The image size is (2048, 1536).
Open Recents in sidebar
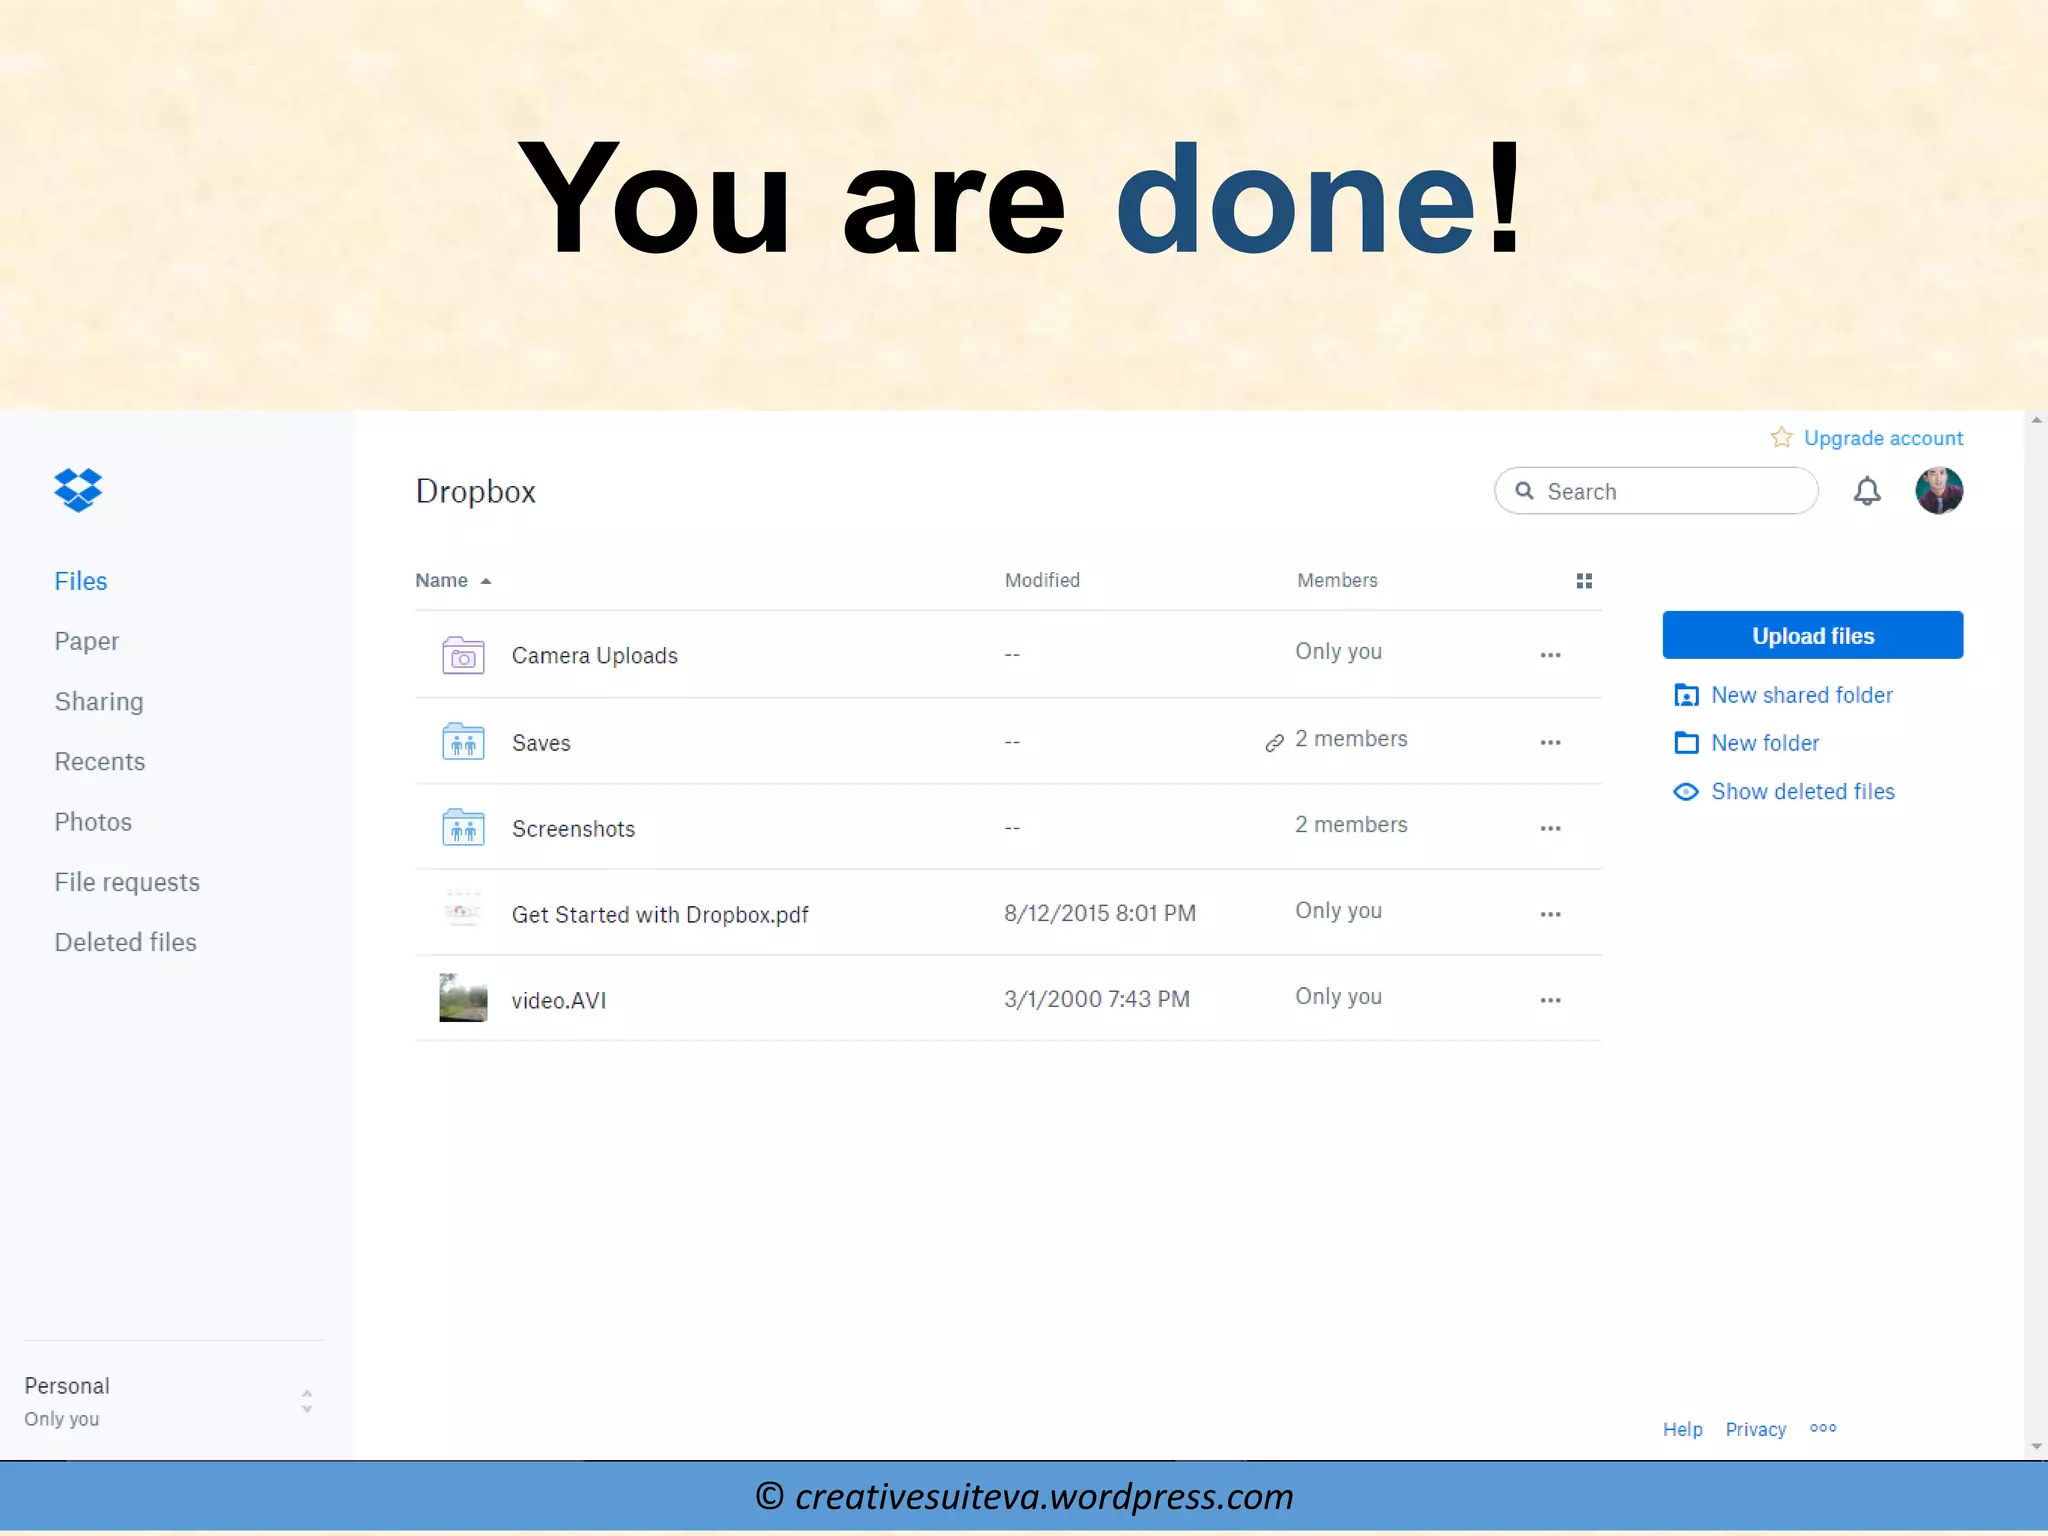tap(100, 762)
